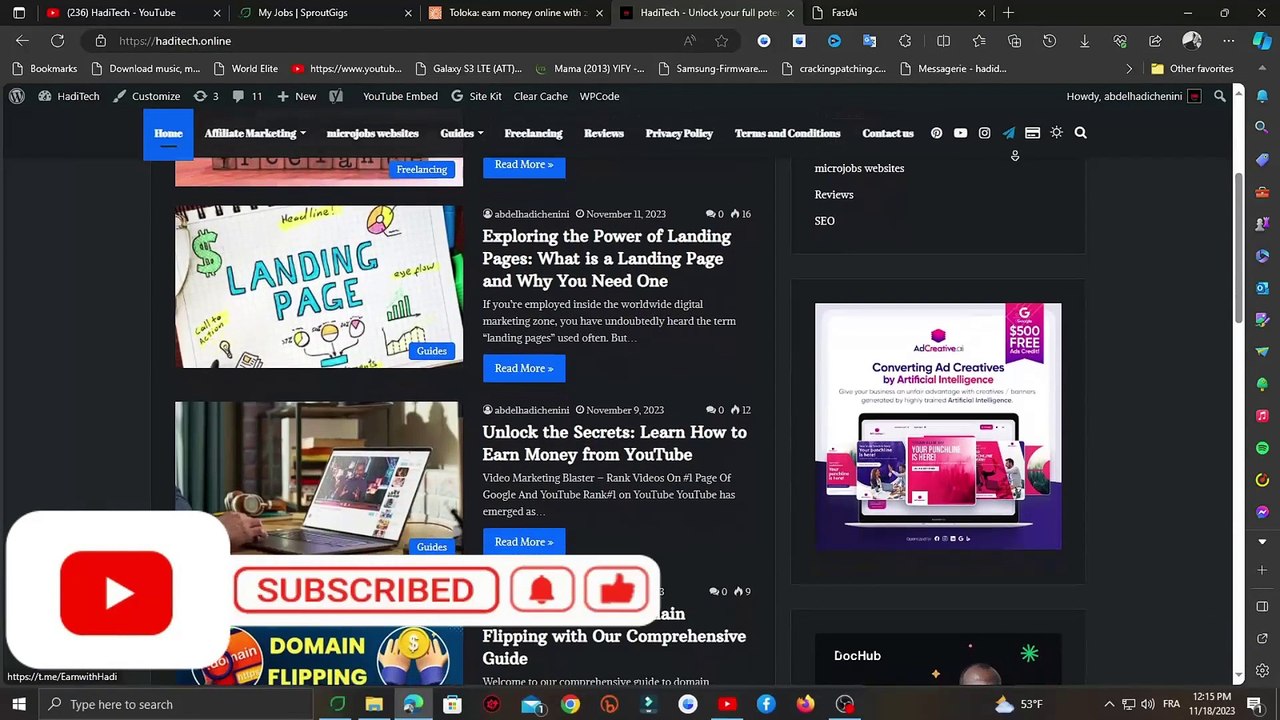1280x720 pixels.
Task: Open the Reviews menu item
Action: tap(604, 133)
